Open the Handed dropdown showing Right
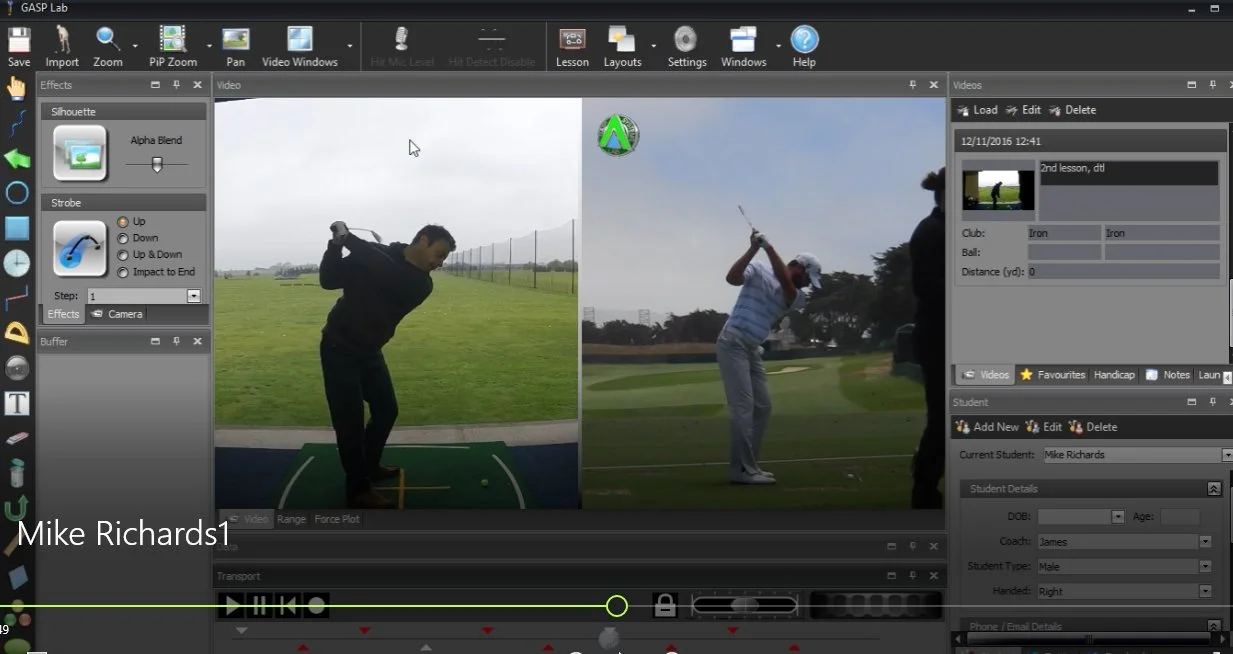The height and width of the screenshot is (654, 1233). (1205, 591)
